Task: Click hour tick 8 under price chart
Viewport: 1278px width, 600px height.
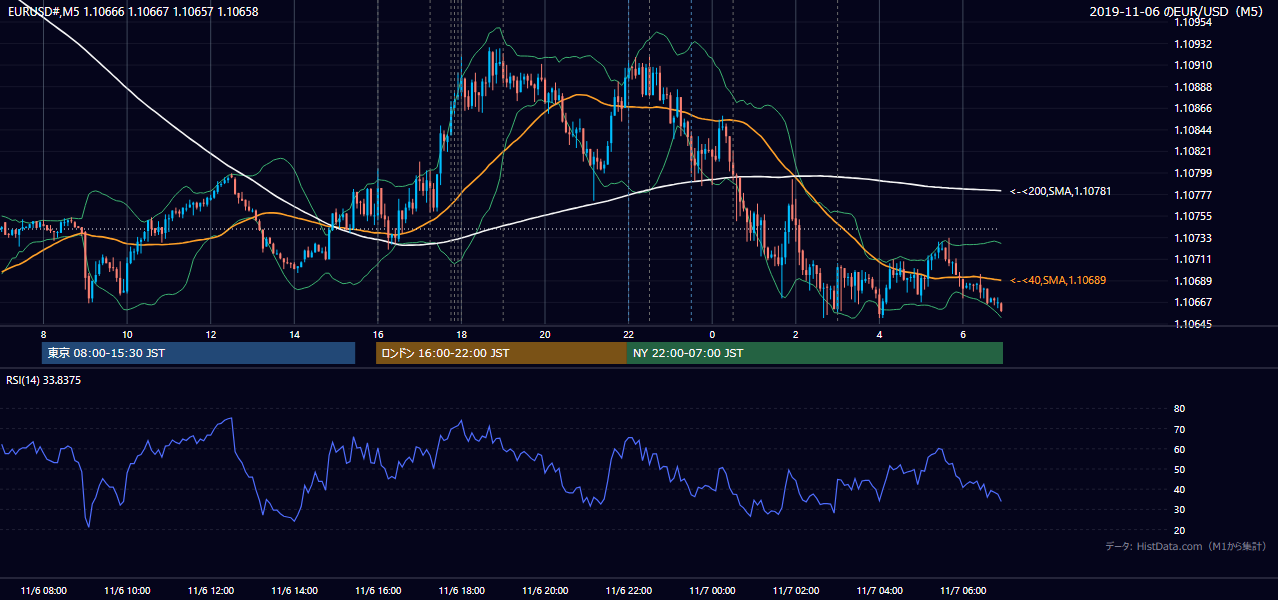Action: 43,334
